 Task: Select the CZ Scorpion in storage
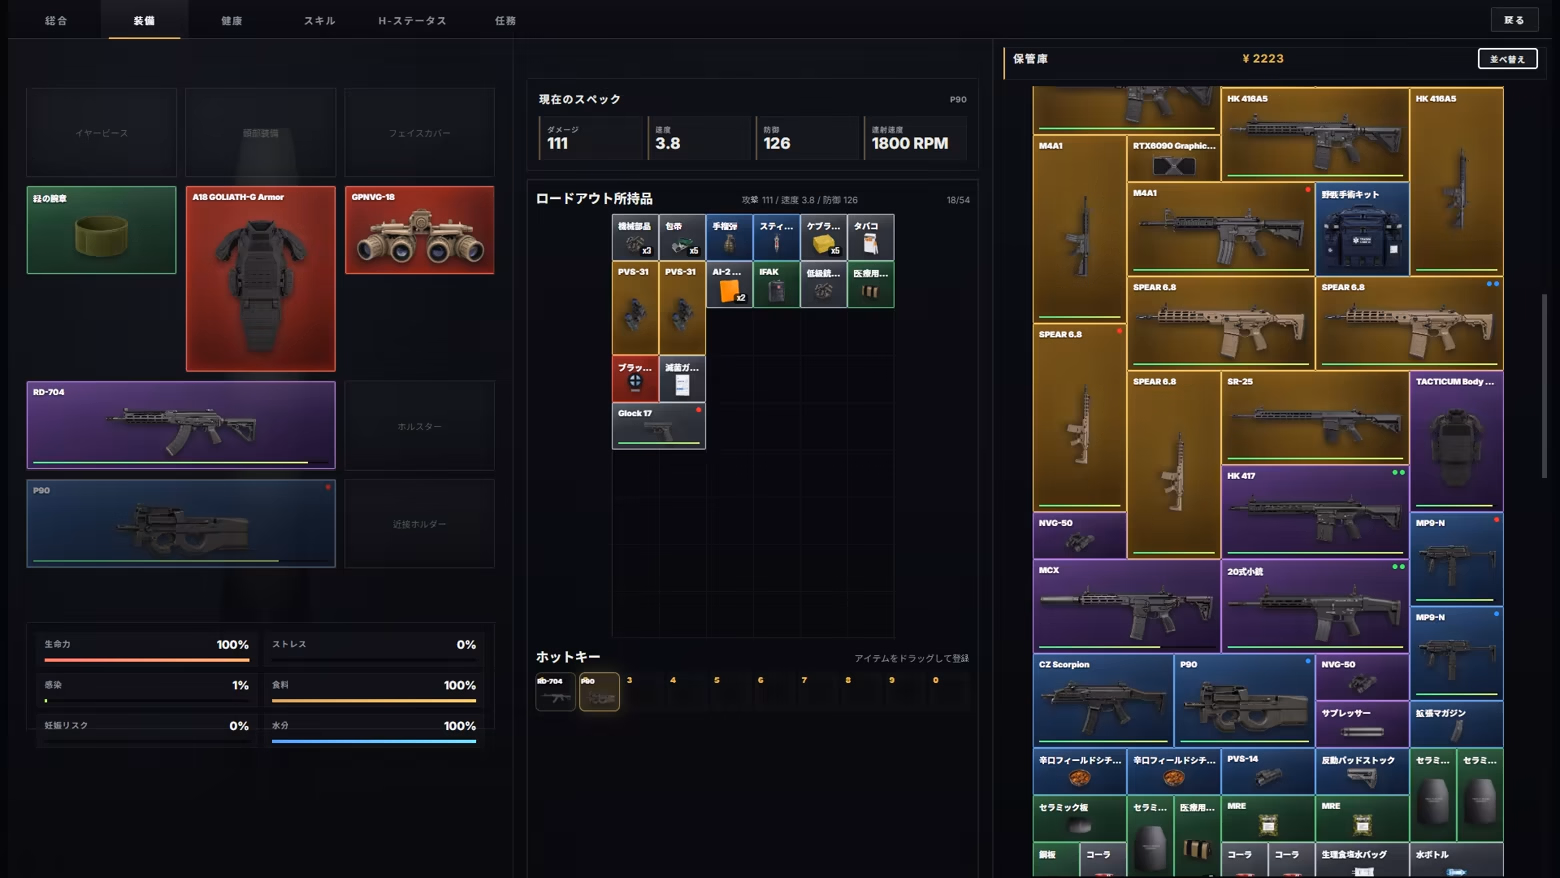(1103, 700)
